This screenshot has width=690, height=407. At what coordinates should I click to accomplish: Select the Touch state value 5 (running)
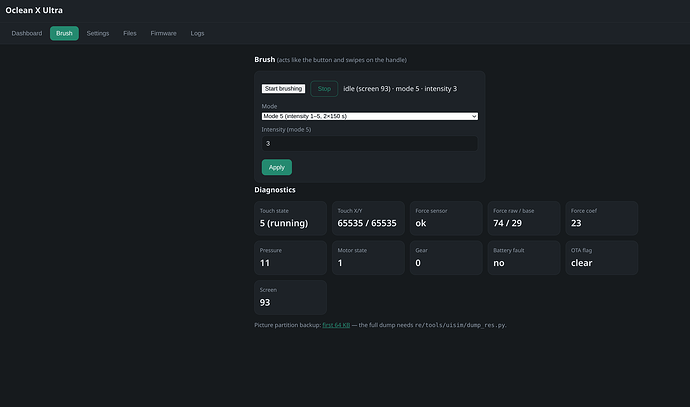click(x=284, y=223)
